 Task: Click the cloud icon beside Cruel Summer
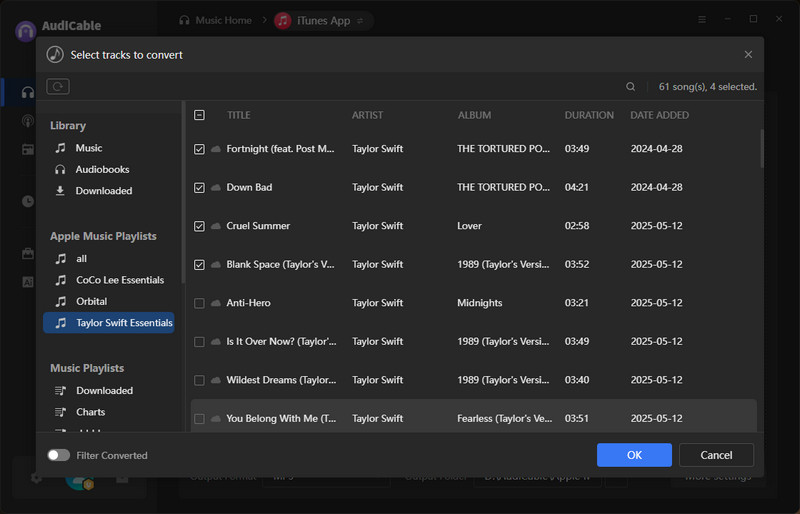216,226
